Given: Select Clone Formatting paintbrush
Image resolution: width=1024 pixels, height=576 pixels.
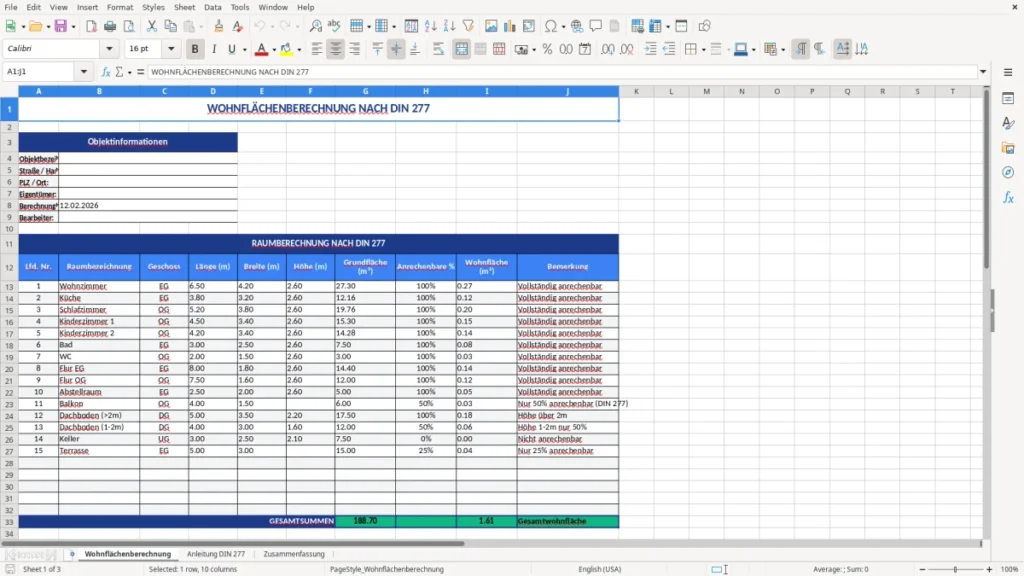Looking at the screenshot, I should pos(219,26).
